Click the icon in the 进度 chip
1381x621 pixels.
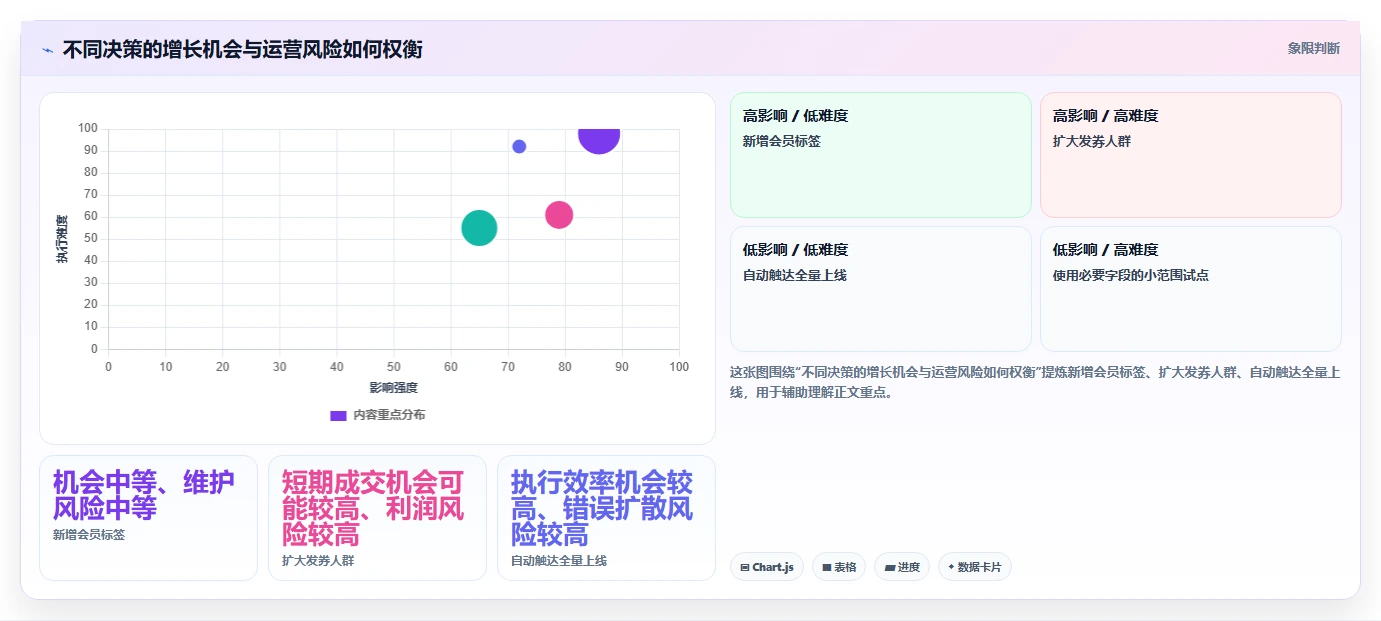pos(889,567)
